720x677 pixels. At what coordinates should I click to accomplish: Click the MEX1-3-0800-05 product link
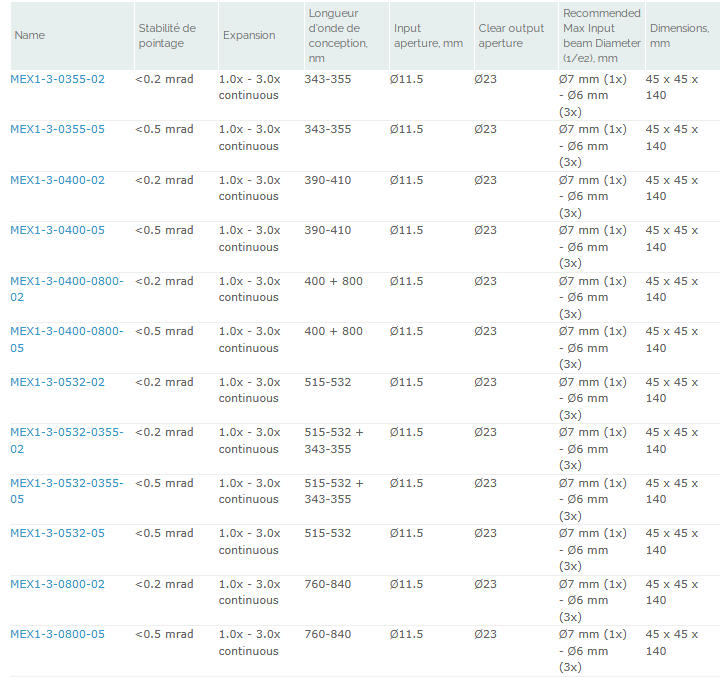point(57,634)
